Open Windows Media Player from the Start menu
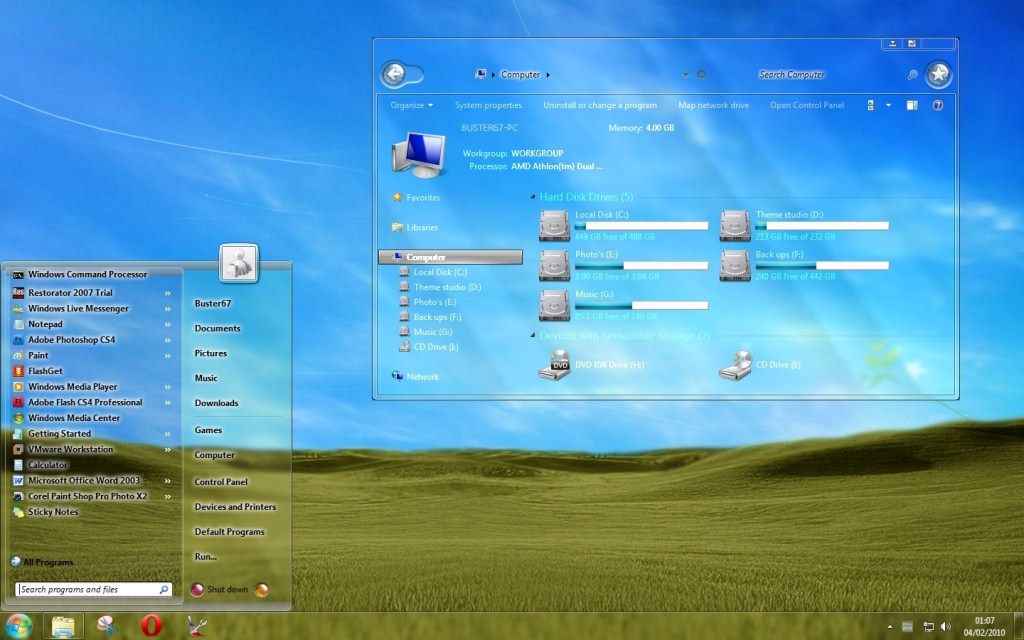 pyautogui.click(x=72, y=387)
